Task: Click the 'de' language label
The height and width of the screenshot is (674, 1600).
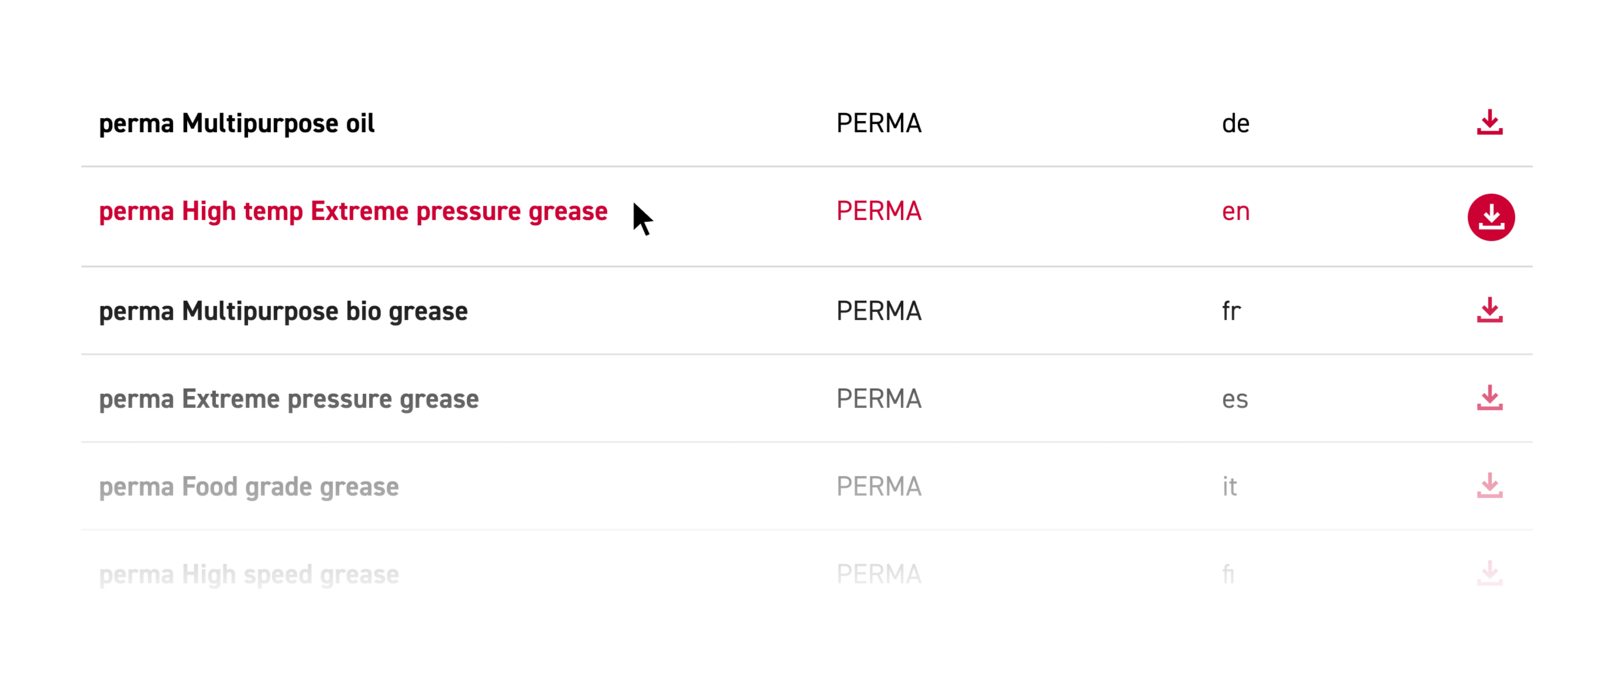Action: [x=1235, y=124]
